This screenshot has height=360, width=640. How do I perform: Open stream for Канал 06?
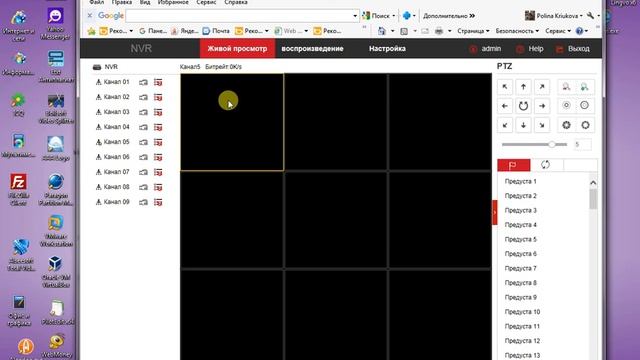[x=143, y=157]
